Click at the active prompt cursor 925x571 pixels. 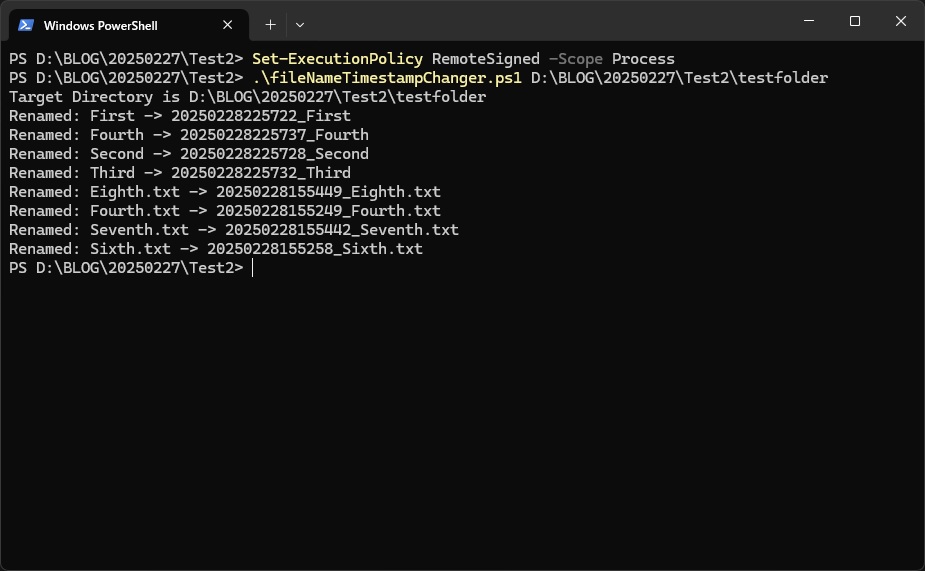pos(252,268)
